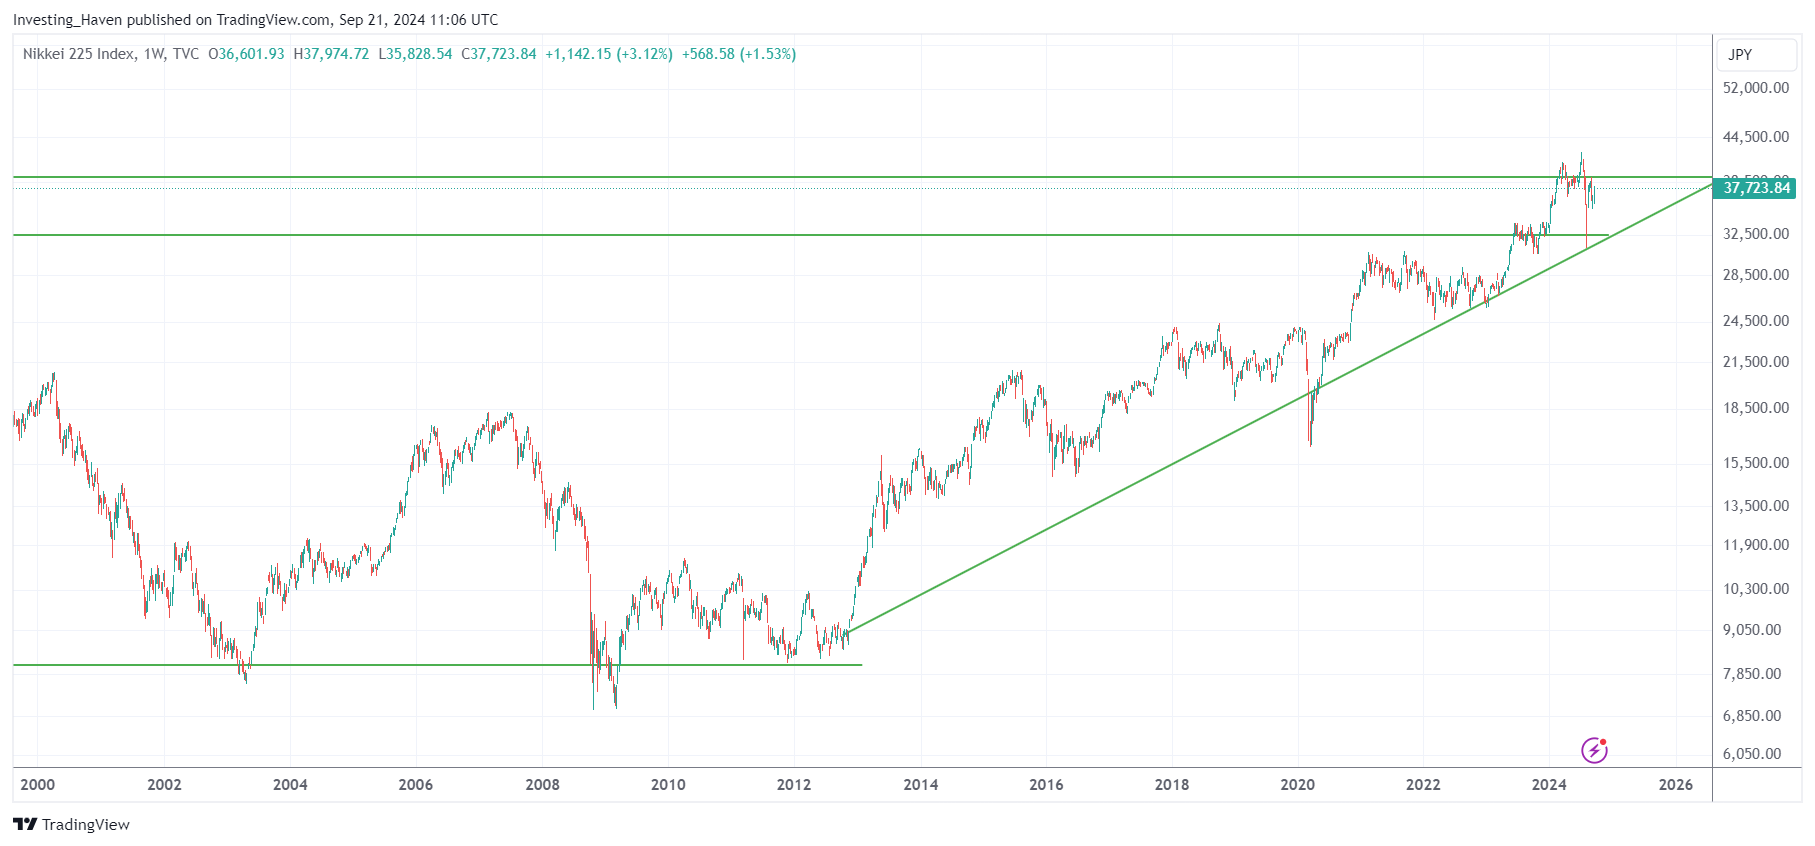1815x846 pixels.
Task: Click the 32,500.00 price axis label
Action: click(x=1755, y=234)
